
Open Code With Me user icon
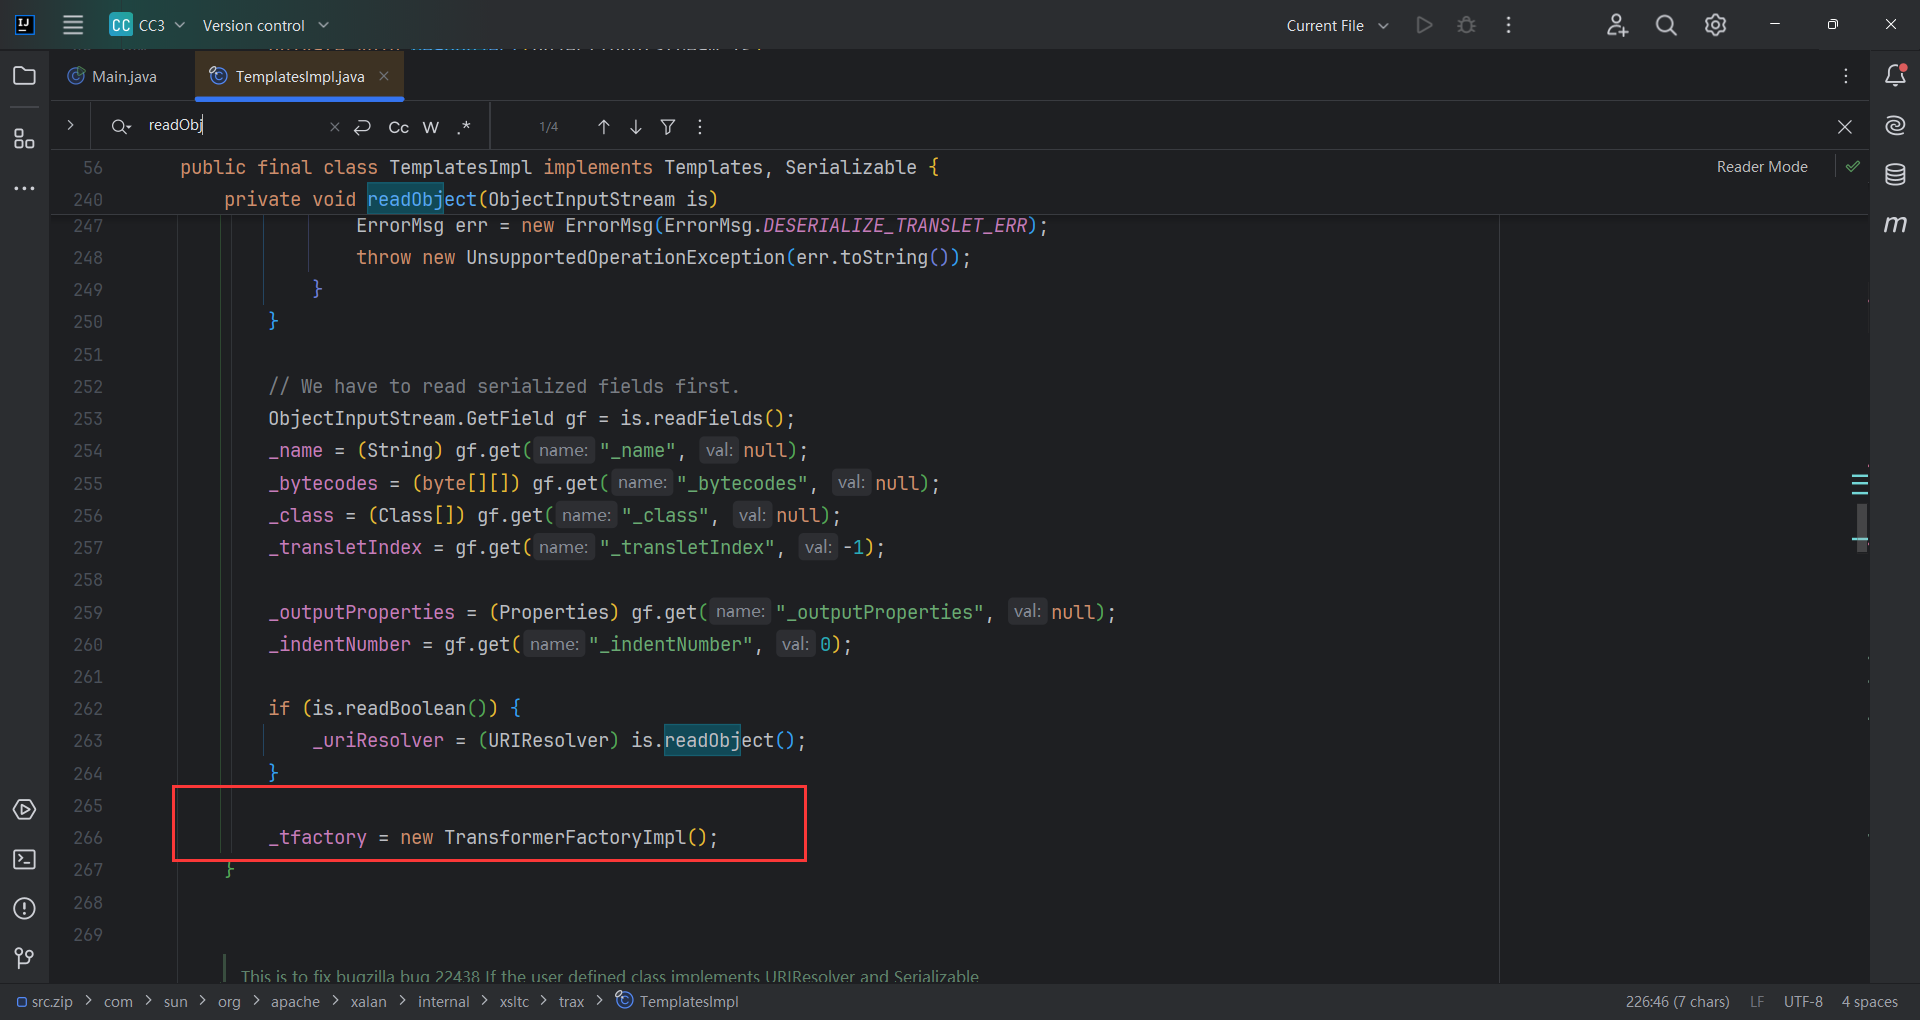pyautogui.click(x=1617, y=25)
